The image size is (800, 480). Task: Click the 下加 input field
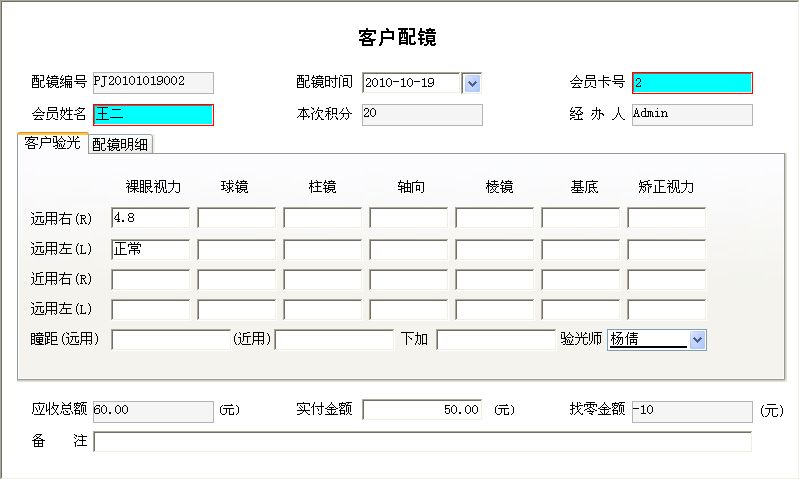click(495, 340)
